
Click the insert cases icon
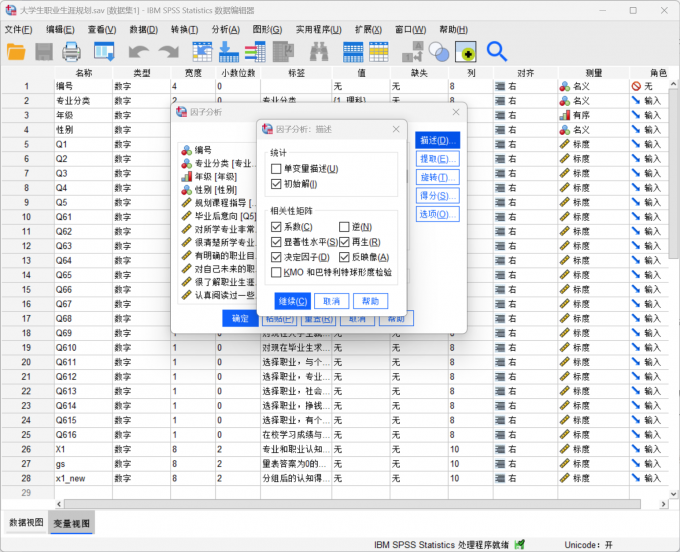pyautogui.click(x=353, y=52)
